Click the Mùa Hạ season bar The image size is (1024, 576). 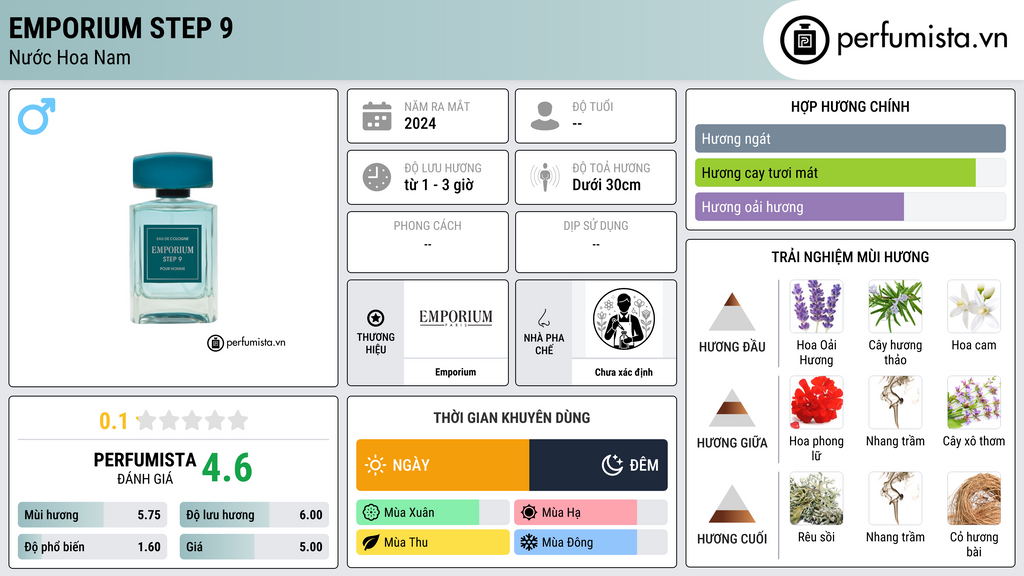tap(590, 513)
